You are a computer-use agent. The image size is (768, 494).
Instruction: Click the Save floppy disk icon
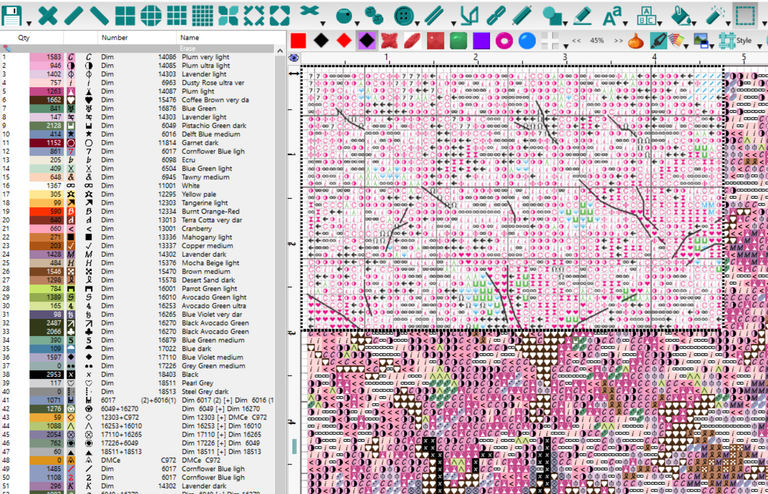click(x=12, y=14)
